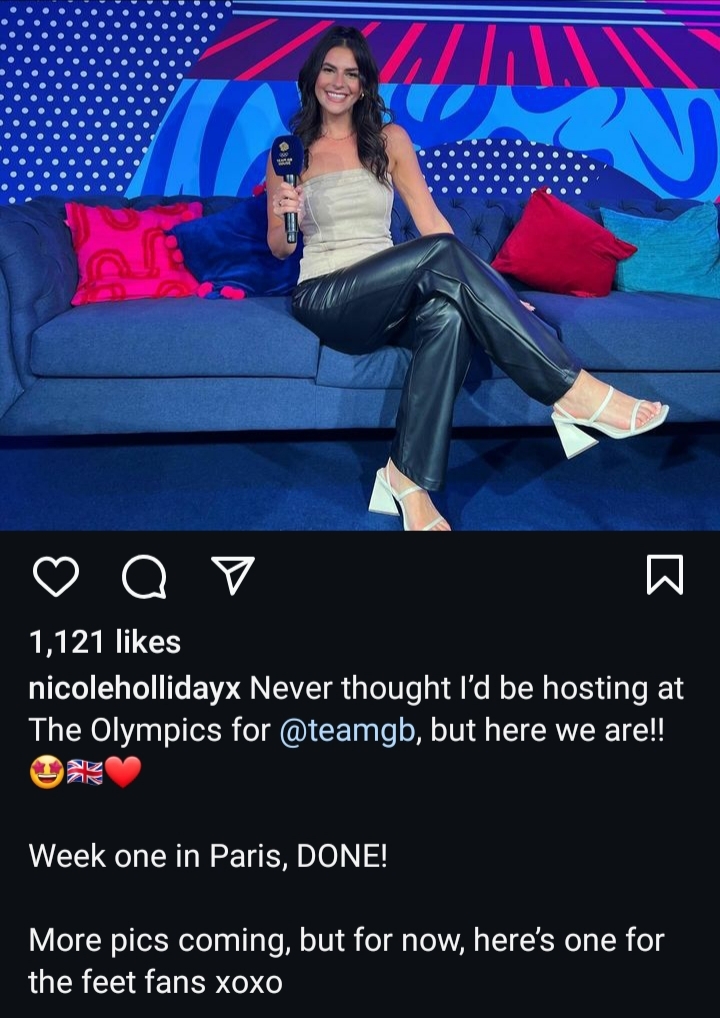Click the Team GB microphone in the photo
Viewport: 720px width, 1018px height.
click(288, 187)
